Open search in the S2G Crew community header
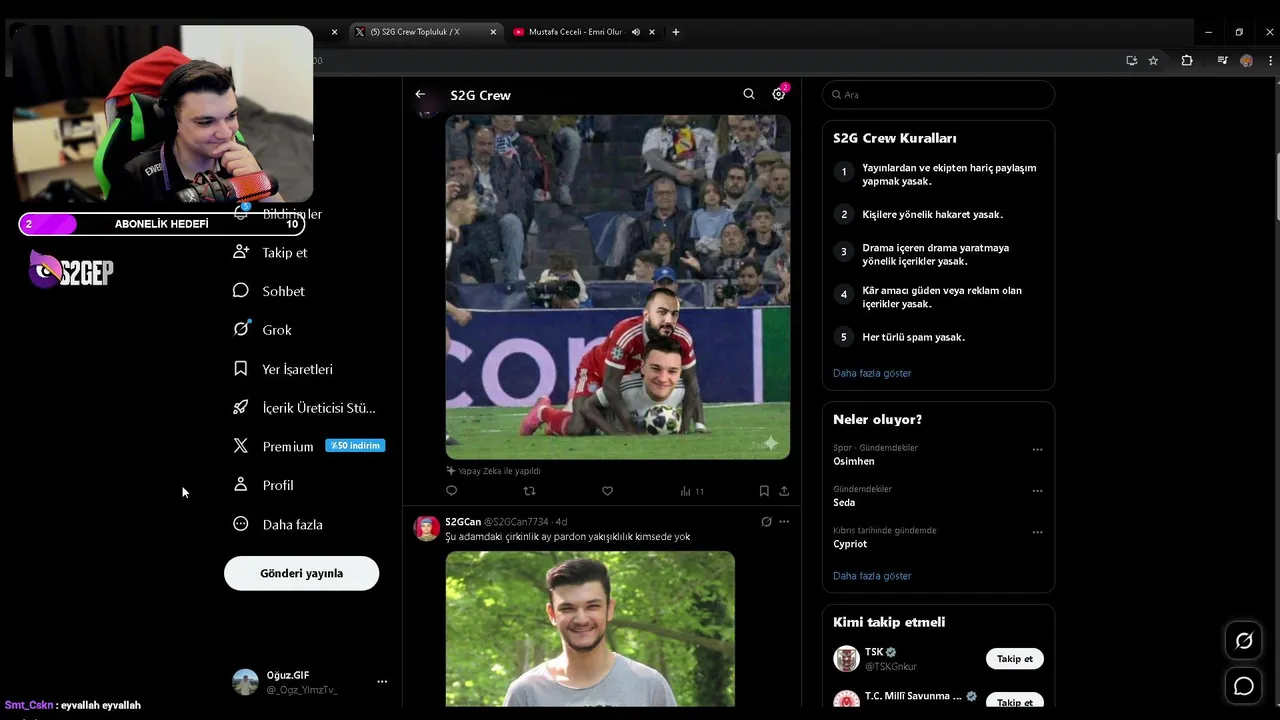1280x720 pixels. click(x=749, y=94)
